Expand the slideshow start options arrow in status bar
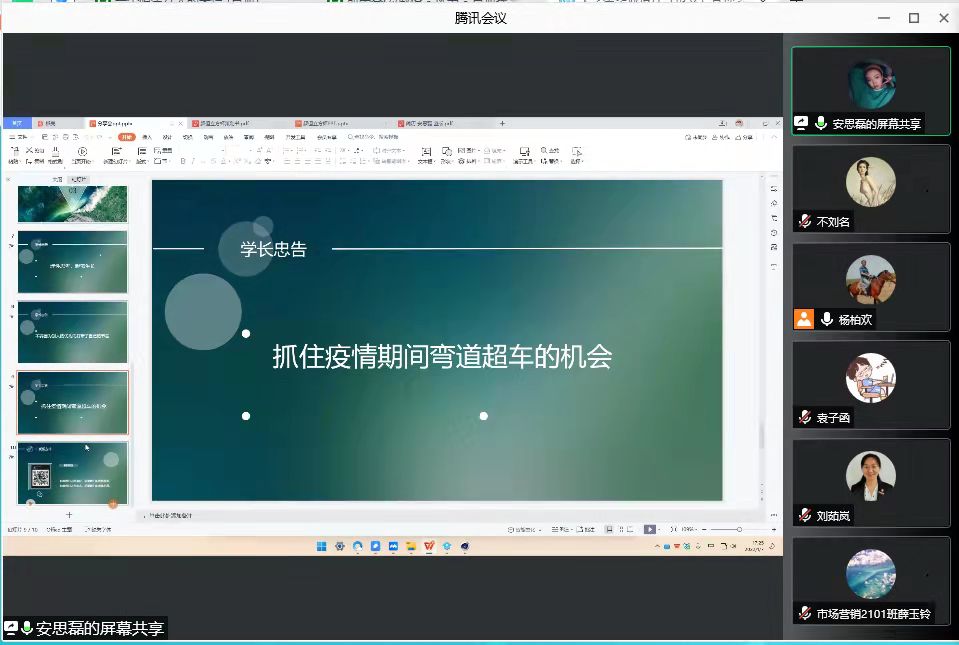Viewport: 959px width, 645px height. 661,529
